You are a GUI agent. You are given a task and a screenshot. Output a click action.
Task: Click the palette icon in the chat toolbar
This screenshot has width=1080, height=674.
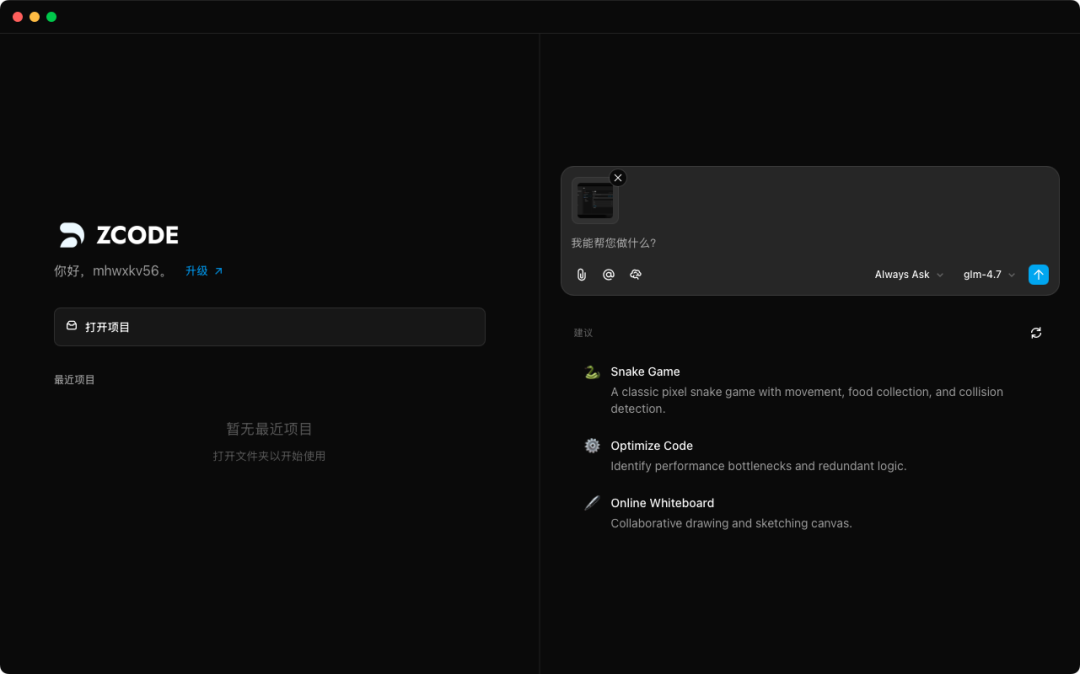635,275
